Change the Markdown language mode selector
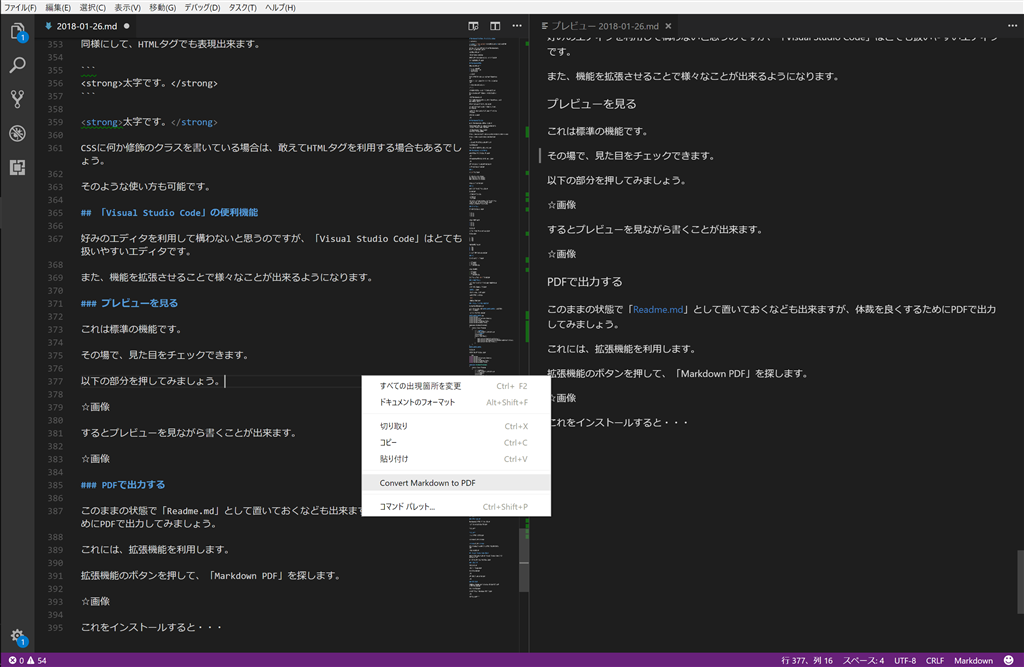 [973, 660]
